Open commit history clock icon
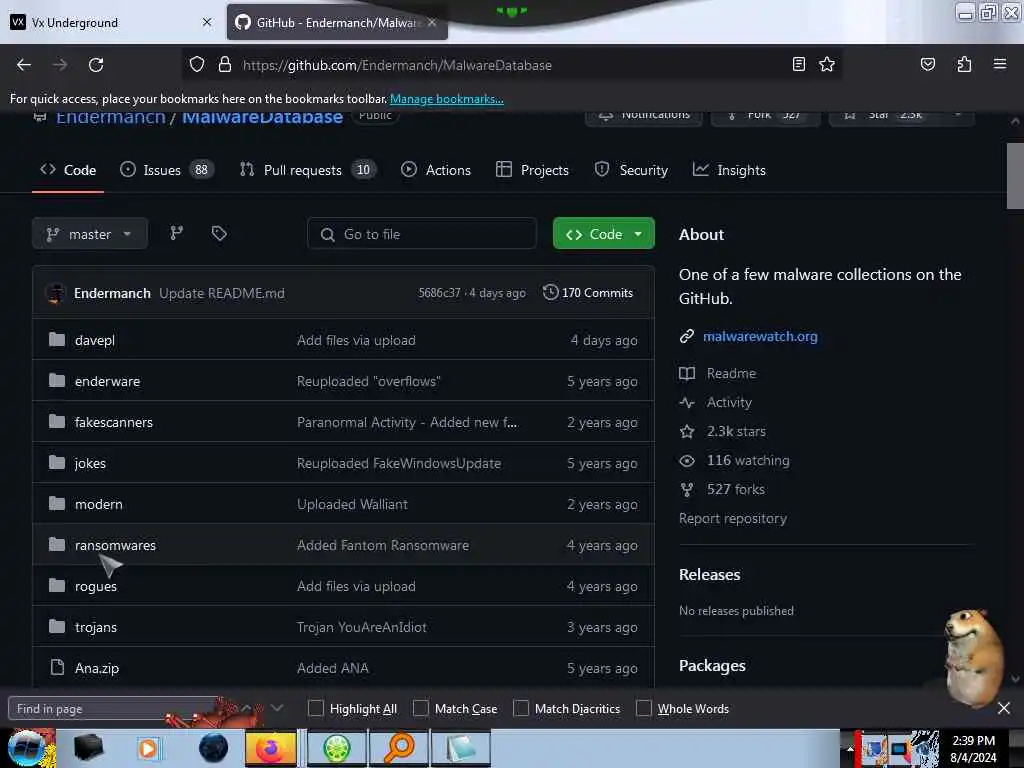This screenshot has height=768, width=1024. (551, 293)
